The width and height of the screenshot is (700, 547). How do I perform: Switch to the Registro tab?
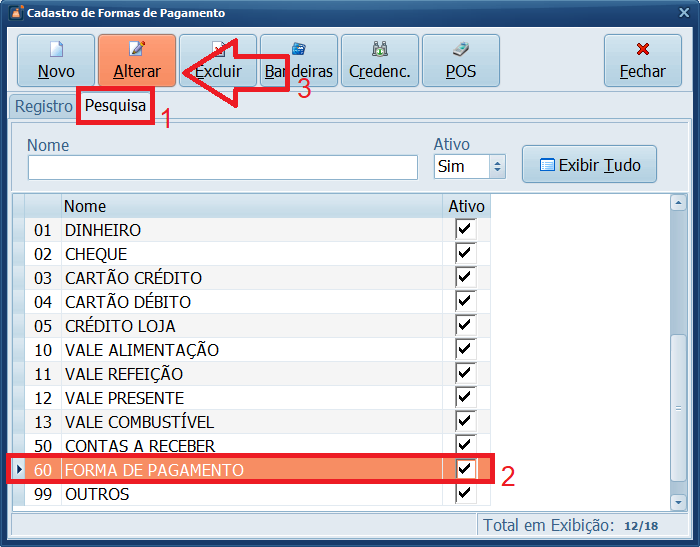[43, 106]
